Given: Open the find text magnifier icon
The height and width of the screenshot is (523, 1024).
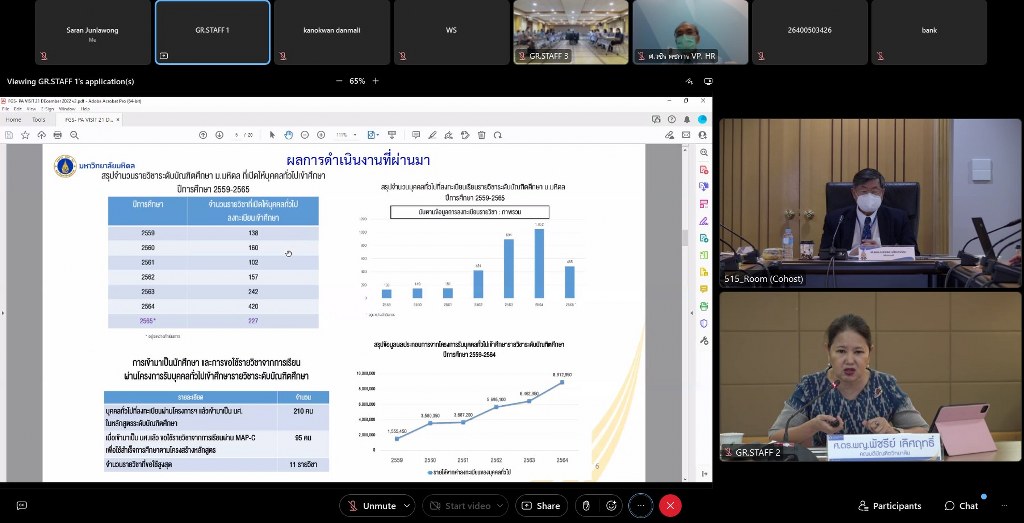Looking at the screenshot, I should [74, 135].
